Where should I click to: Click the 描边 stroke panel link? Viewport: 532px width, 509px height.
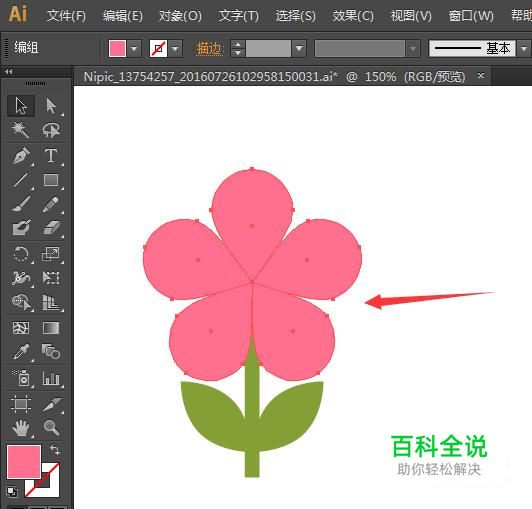210,49
